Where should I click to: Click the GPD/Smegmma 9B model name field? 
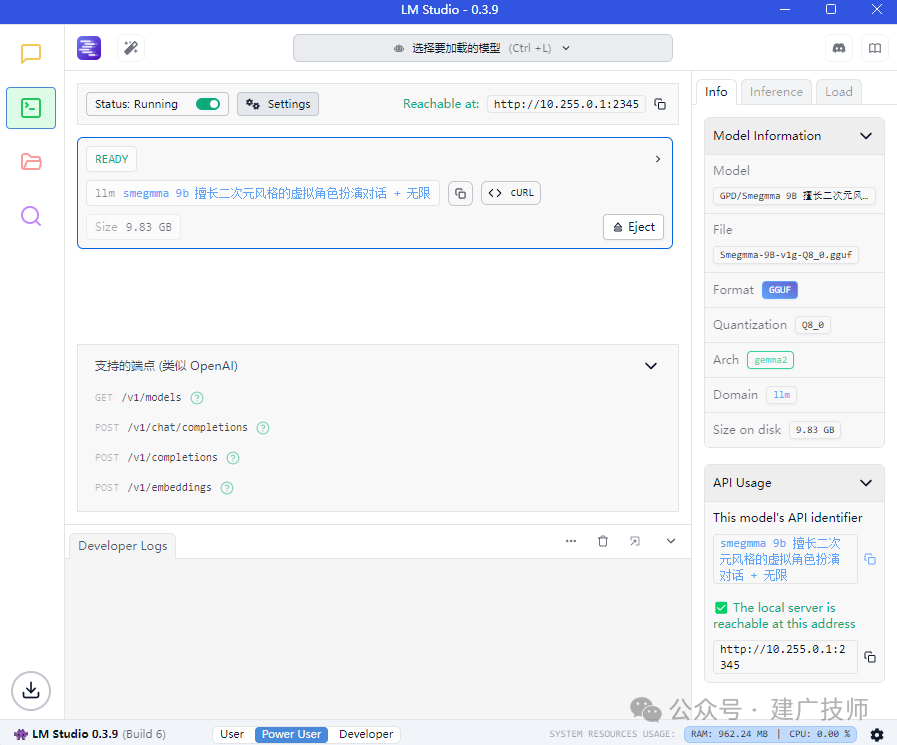[x=794, y=196]
